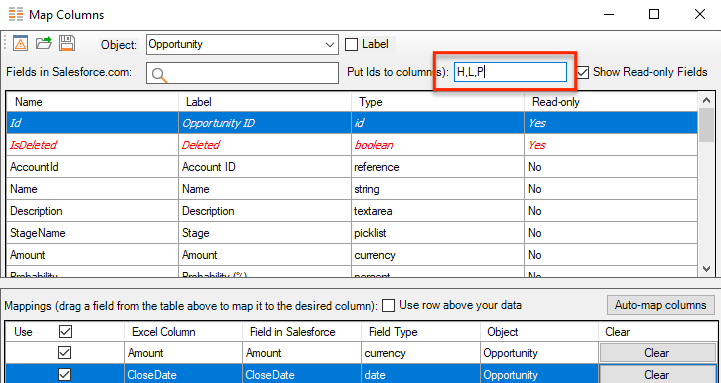Enable Use row above your data
This screenshot has height=383, width=721.
(389, 305)
